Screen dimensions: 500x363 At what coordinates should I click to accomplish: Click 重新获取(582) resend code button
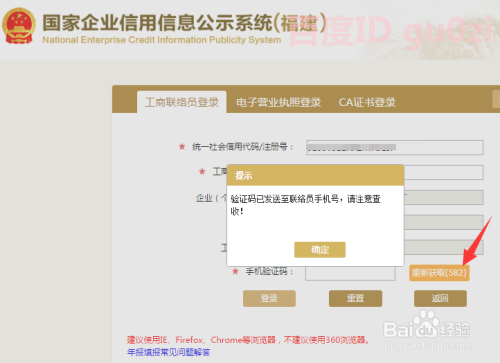tap(439, 273)
